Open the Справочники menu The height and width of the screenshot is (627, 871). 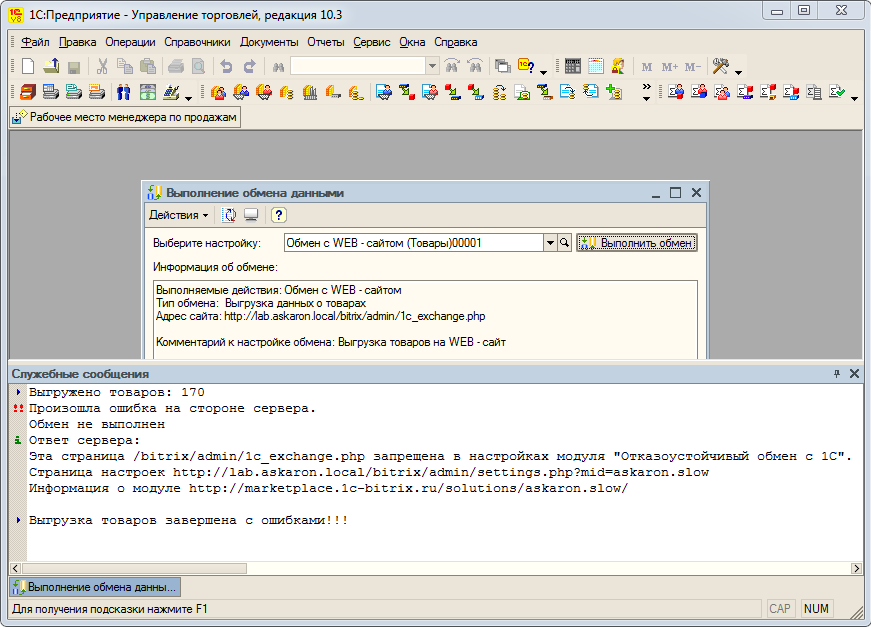coord(197,42)
